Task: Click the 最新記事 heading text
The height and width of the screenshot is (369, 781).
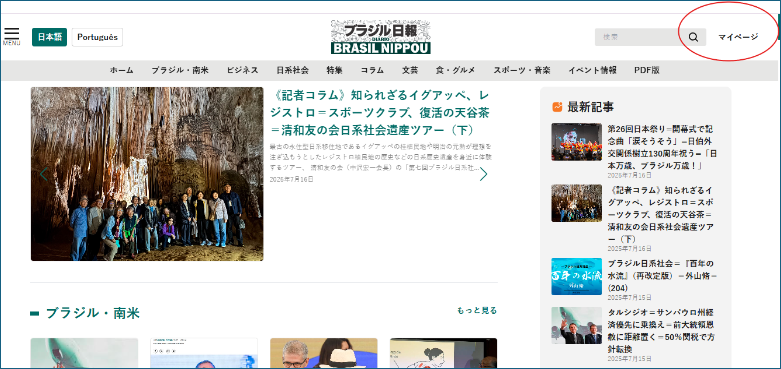Action: click(591, 107)
